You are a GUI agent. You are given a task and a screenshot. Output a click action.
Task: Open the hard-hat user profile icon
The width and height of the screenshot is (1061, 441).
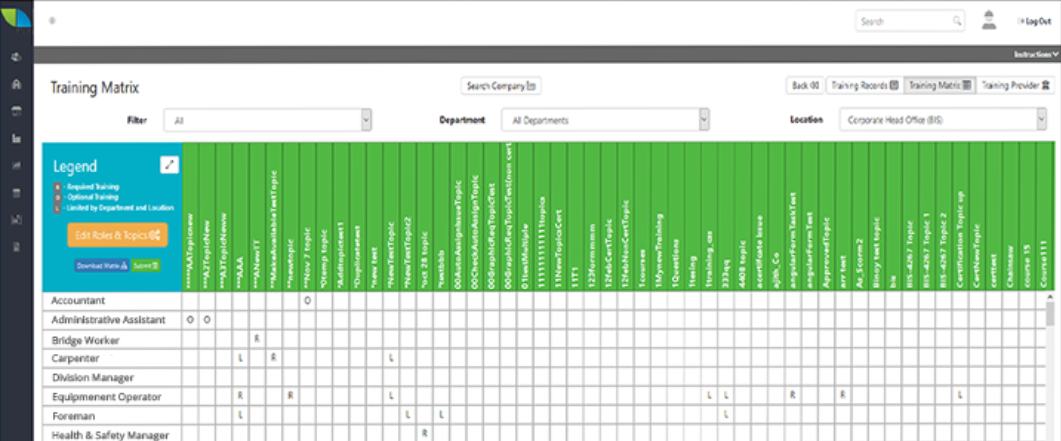point(989,20)
